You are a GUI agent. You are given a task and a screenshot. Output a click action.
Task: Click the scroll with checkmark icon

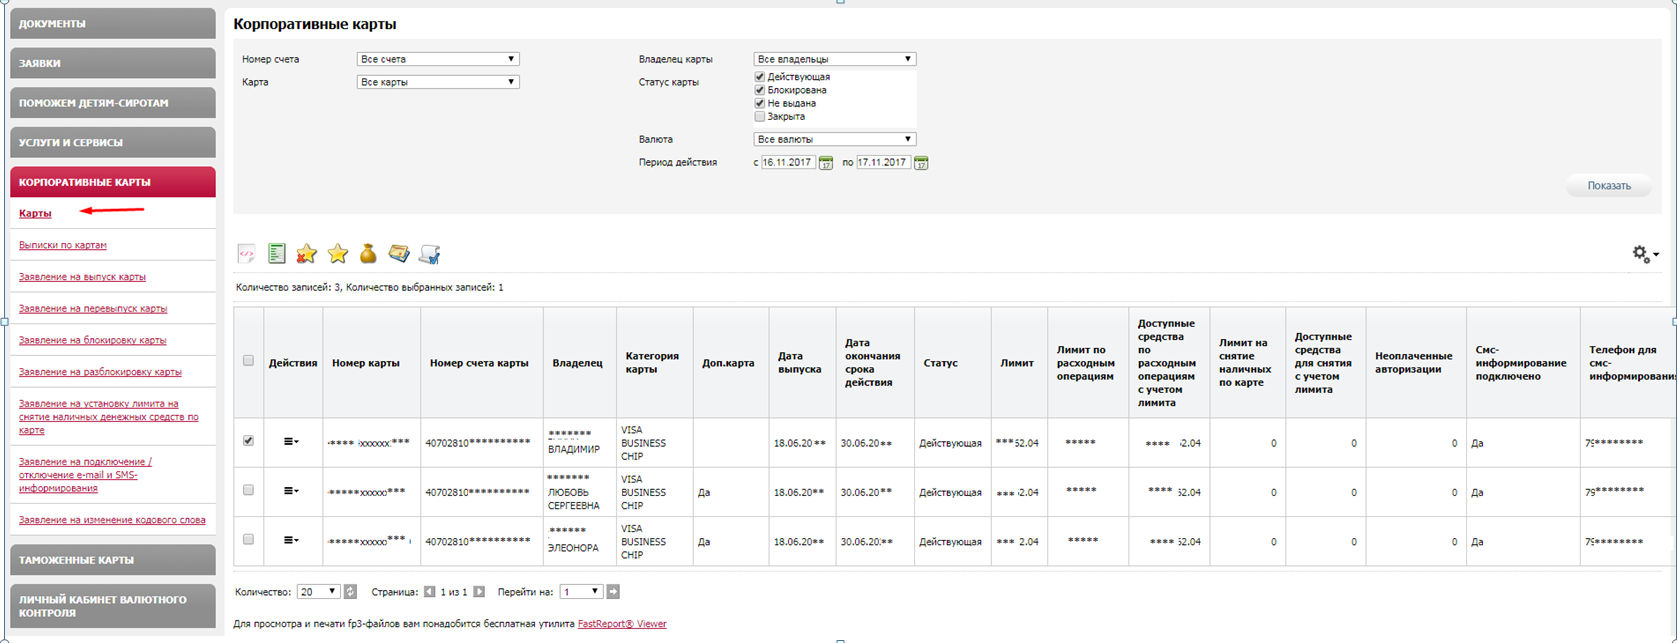[430, 254]
